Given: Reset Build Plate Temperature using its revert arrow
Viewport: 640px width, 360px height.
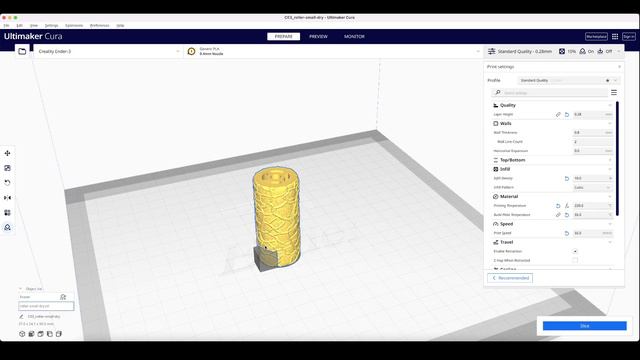Looking at the screenshot, I should coord(567,215).
